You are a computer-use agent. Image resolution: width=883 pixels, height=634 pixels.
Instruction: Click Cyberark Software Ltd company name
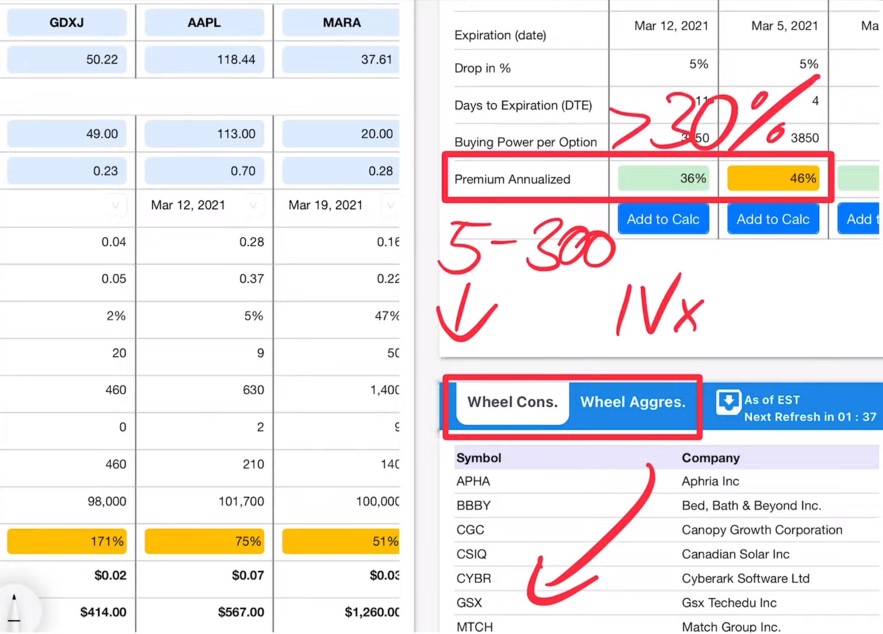pos(746,578)
